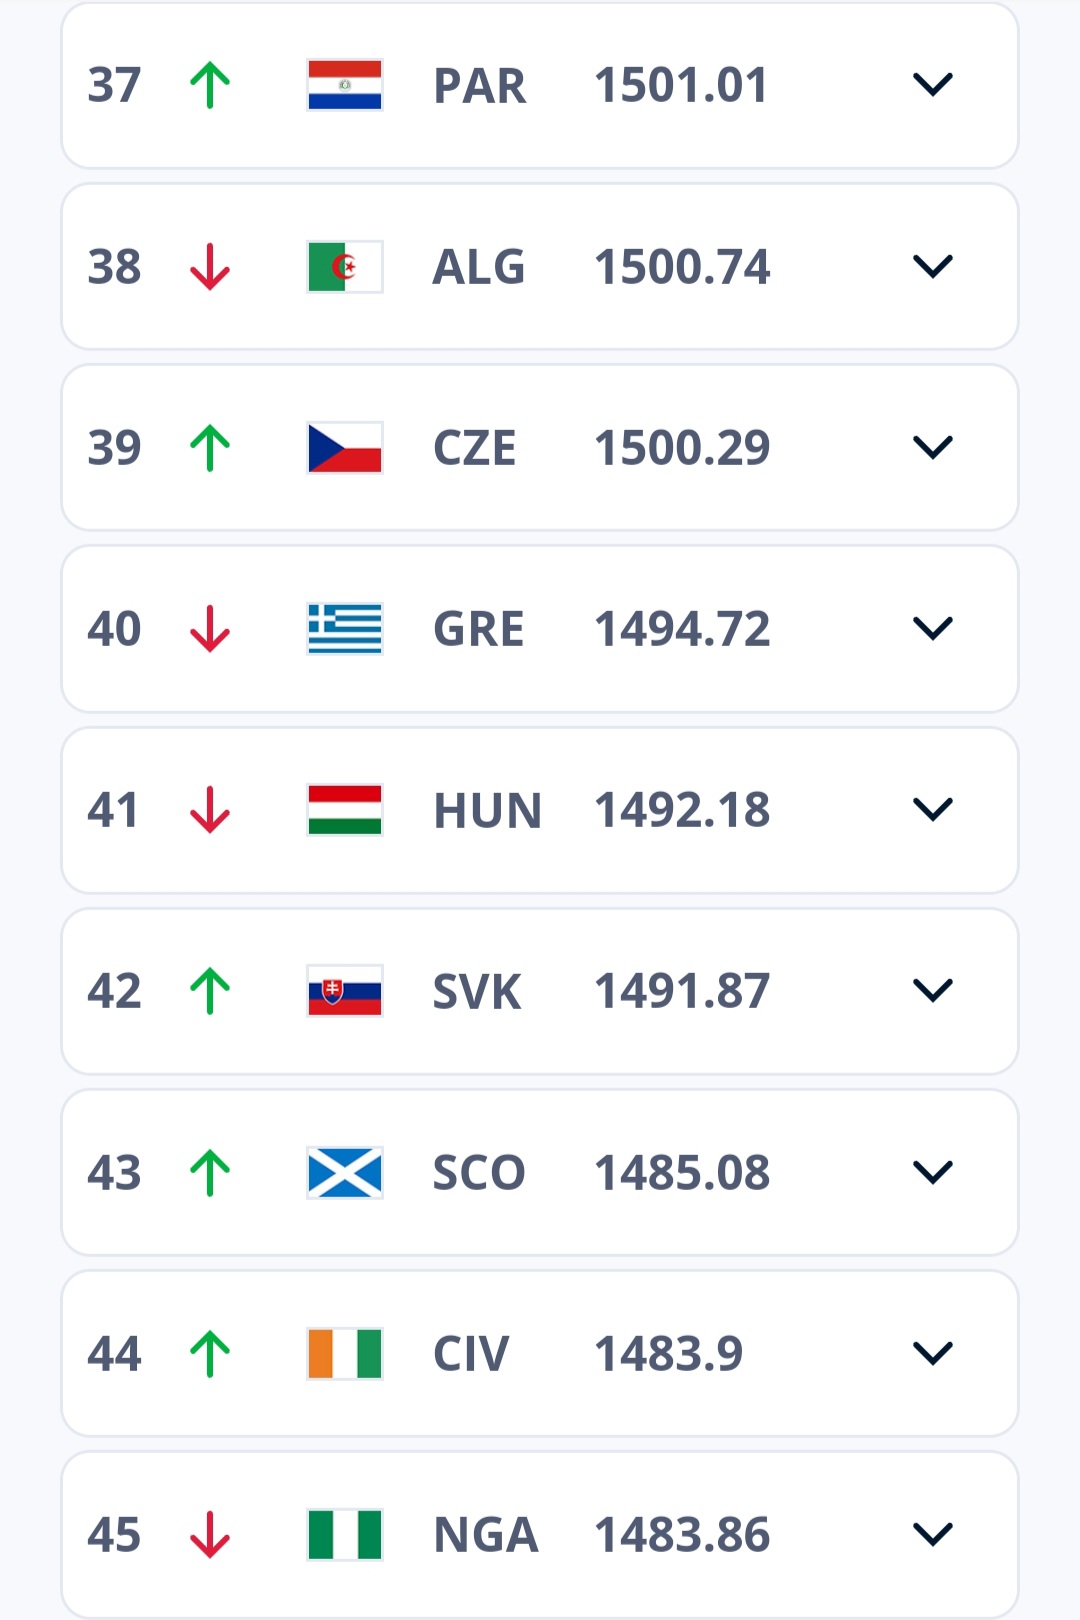Screen dimensions: 1080x1620
Task: Click the red down arrow for rank 41
Action: (210, 810)
